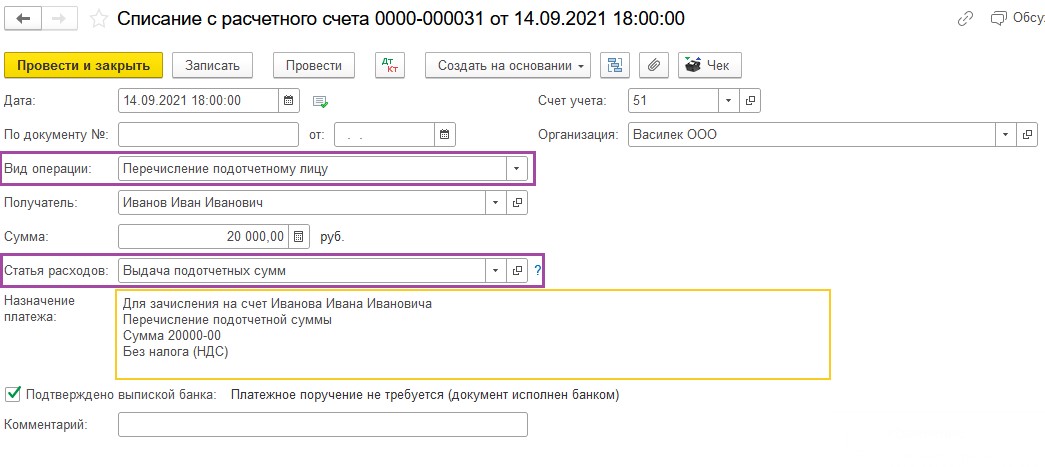This screenshot has height=467, width=1045.
Task: Open calculator icon in Сумма field
Action: pyautogui.click(x=299, y=236)
